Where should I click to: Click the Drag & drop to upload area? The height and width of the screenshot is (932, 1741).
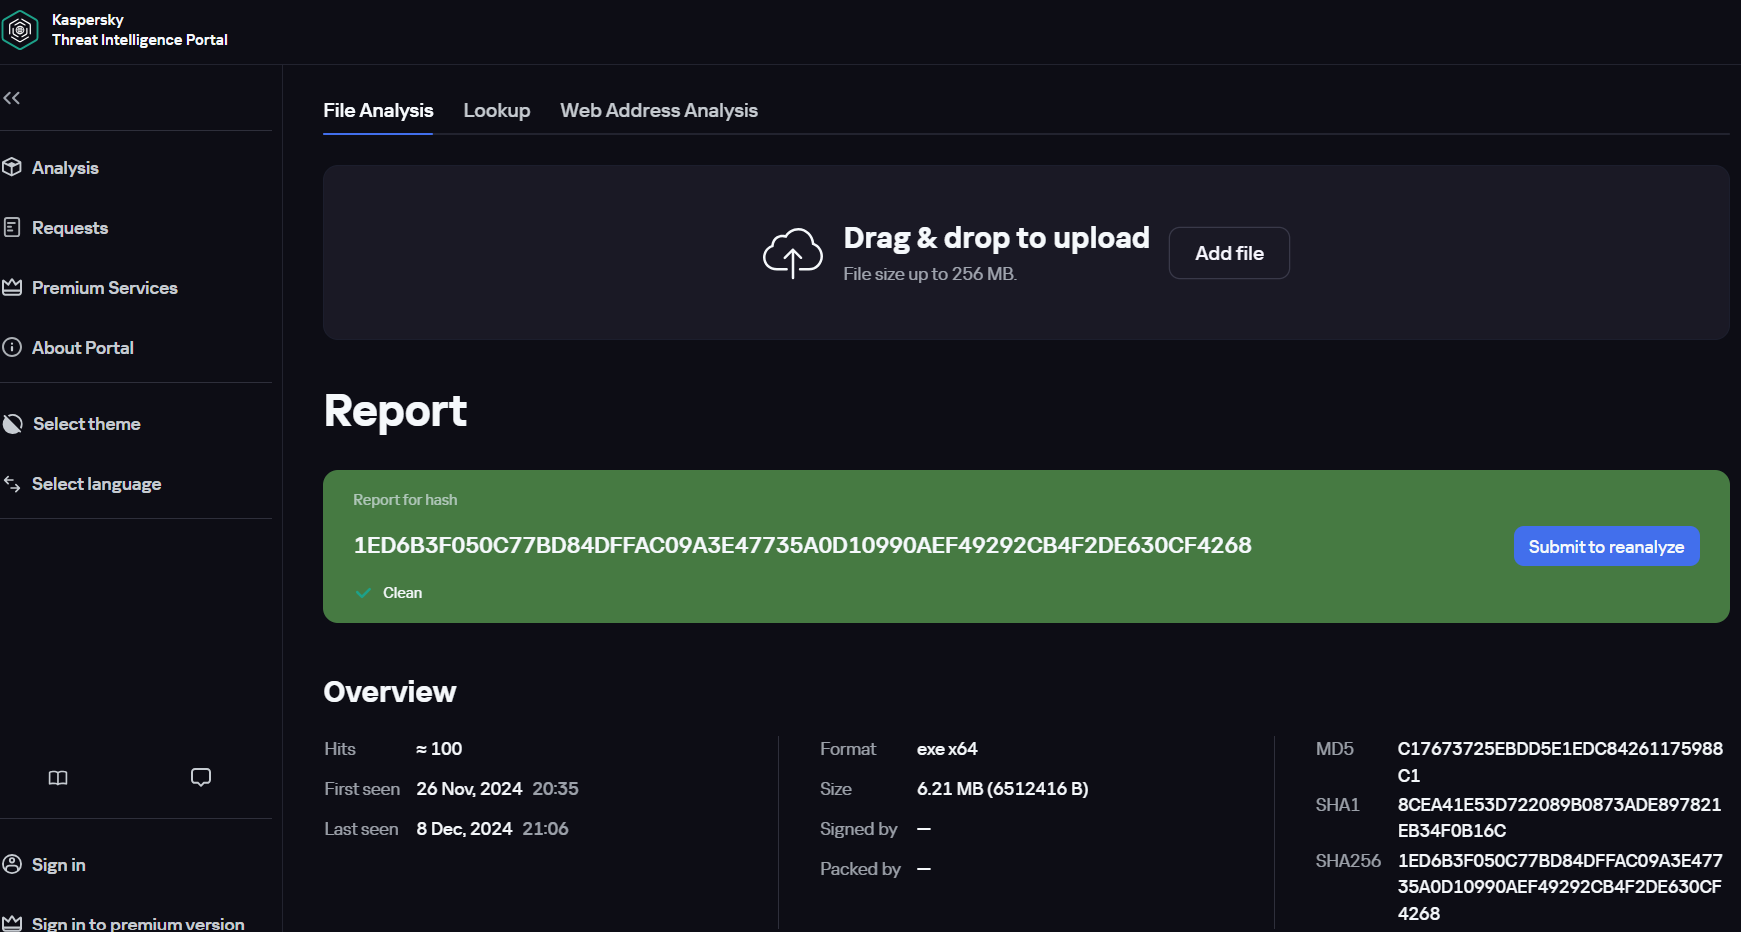pyautogui.click(x=1026, y=252)
